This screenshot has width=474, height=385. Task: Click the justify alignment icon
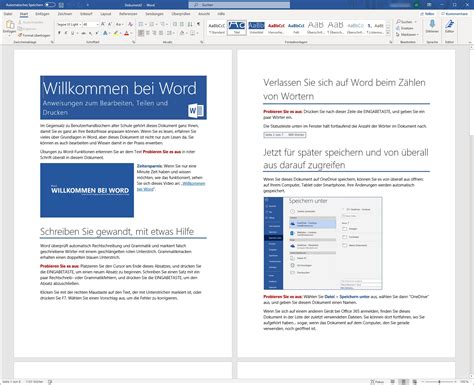tap(161, 33)
